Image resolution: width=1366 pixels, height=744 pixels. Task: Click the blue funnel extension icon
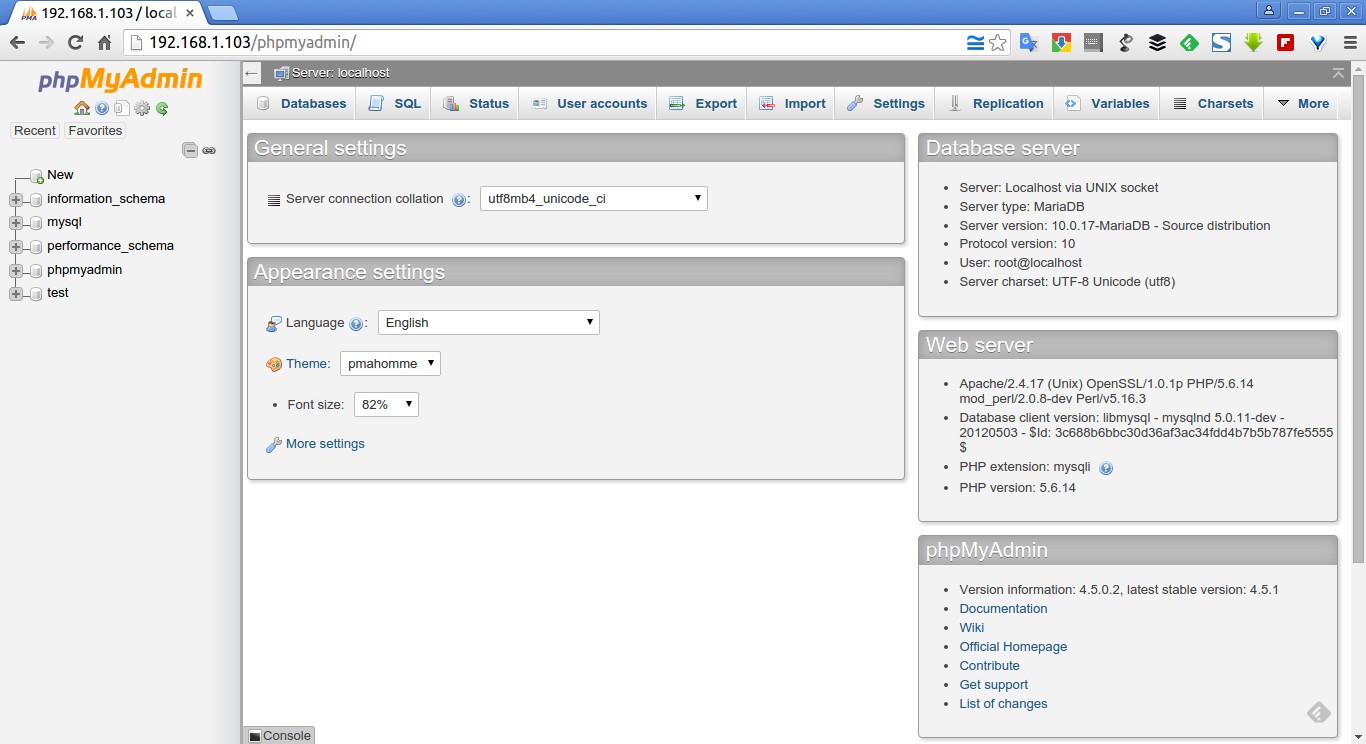click(x=1317, y=43)
